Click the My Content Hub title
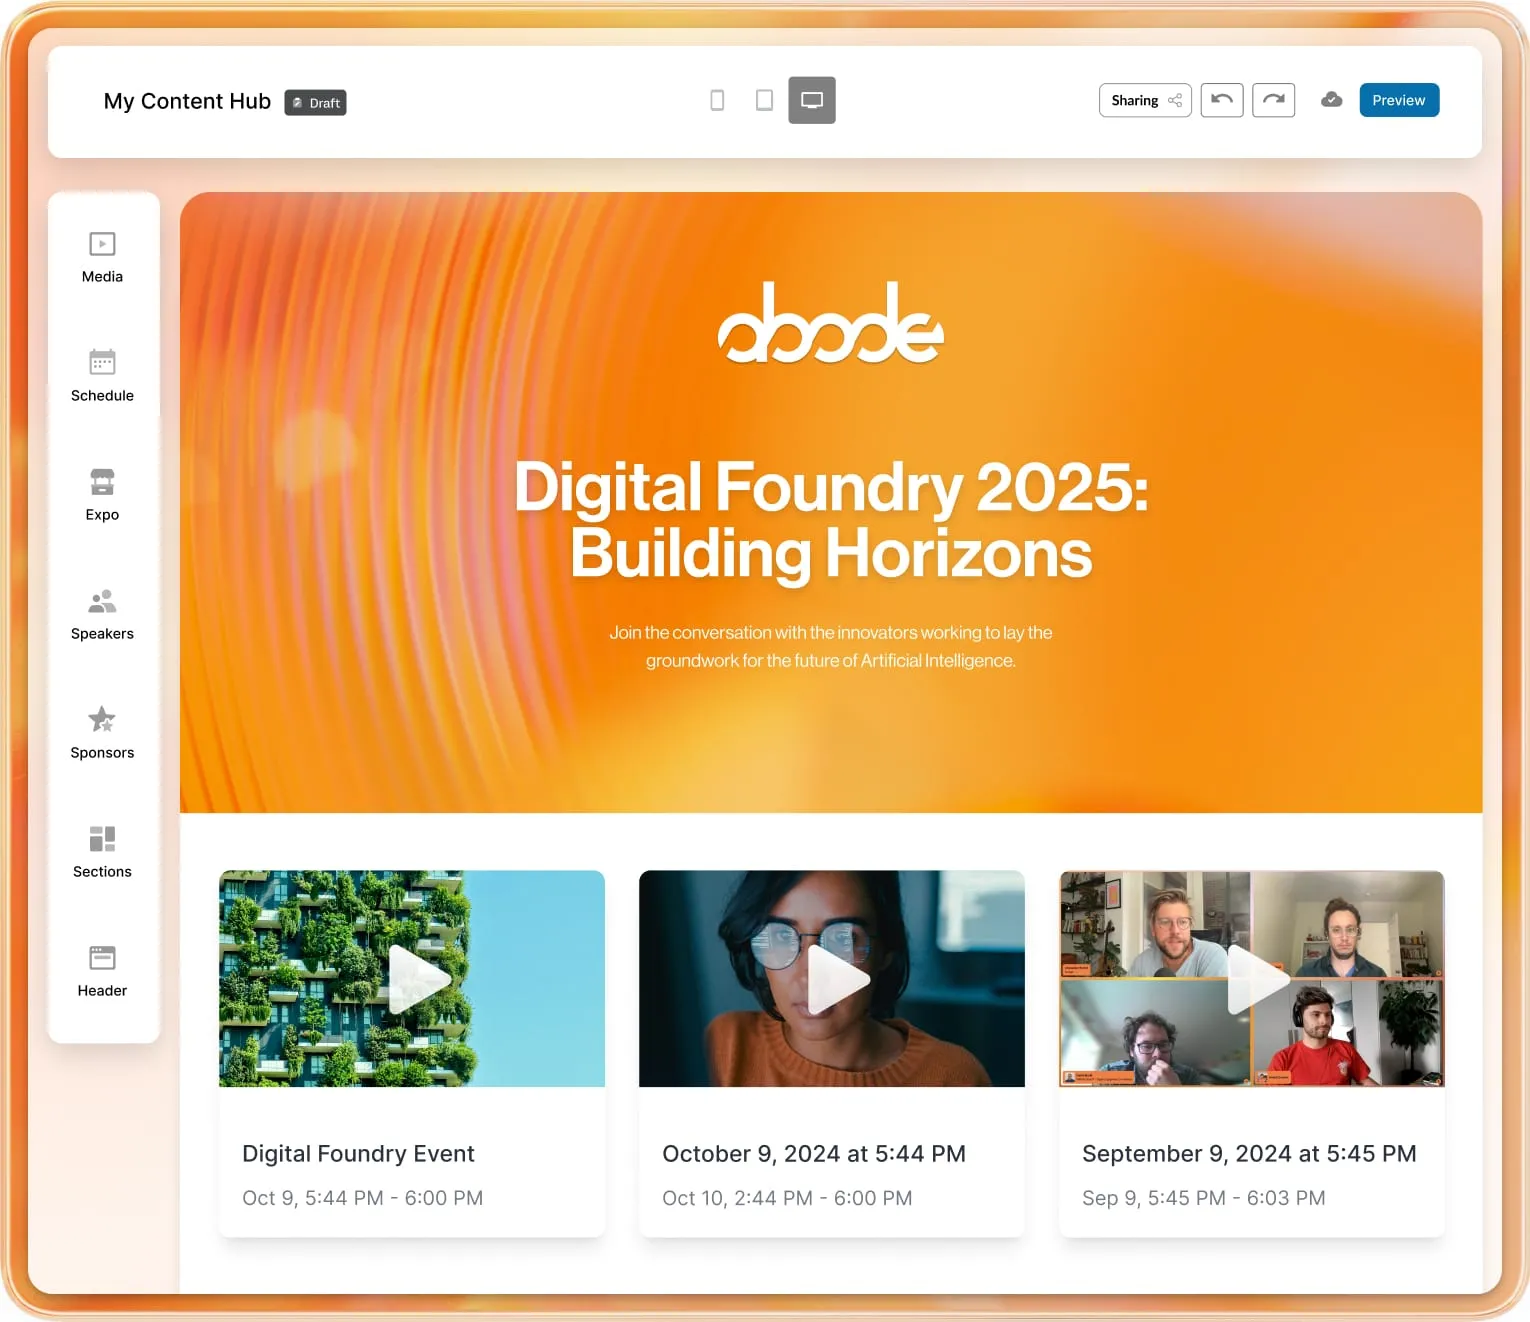Image resolution: width=1530 pixels, height=1322 pixels. [186, 101]
